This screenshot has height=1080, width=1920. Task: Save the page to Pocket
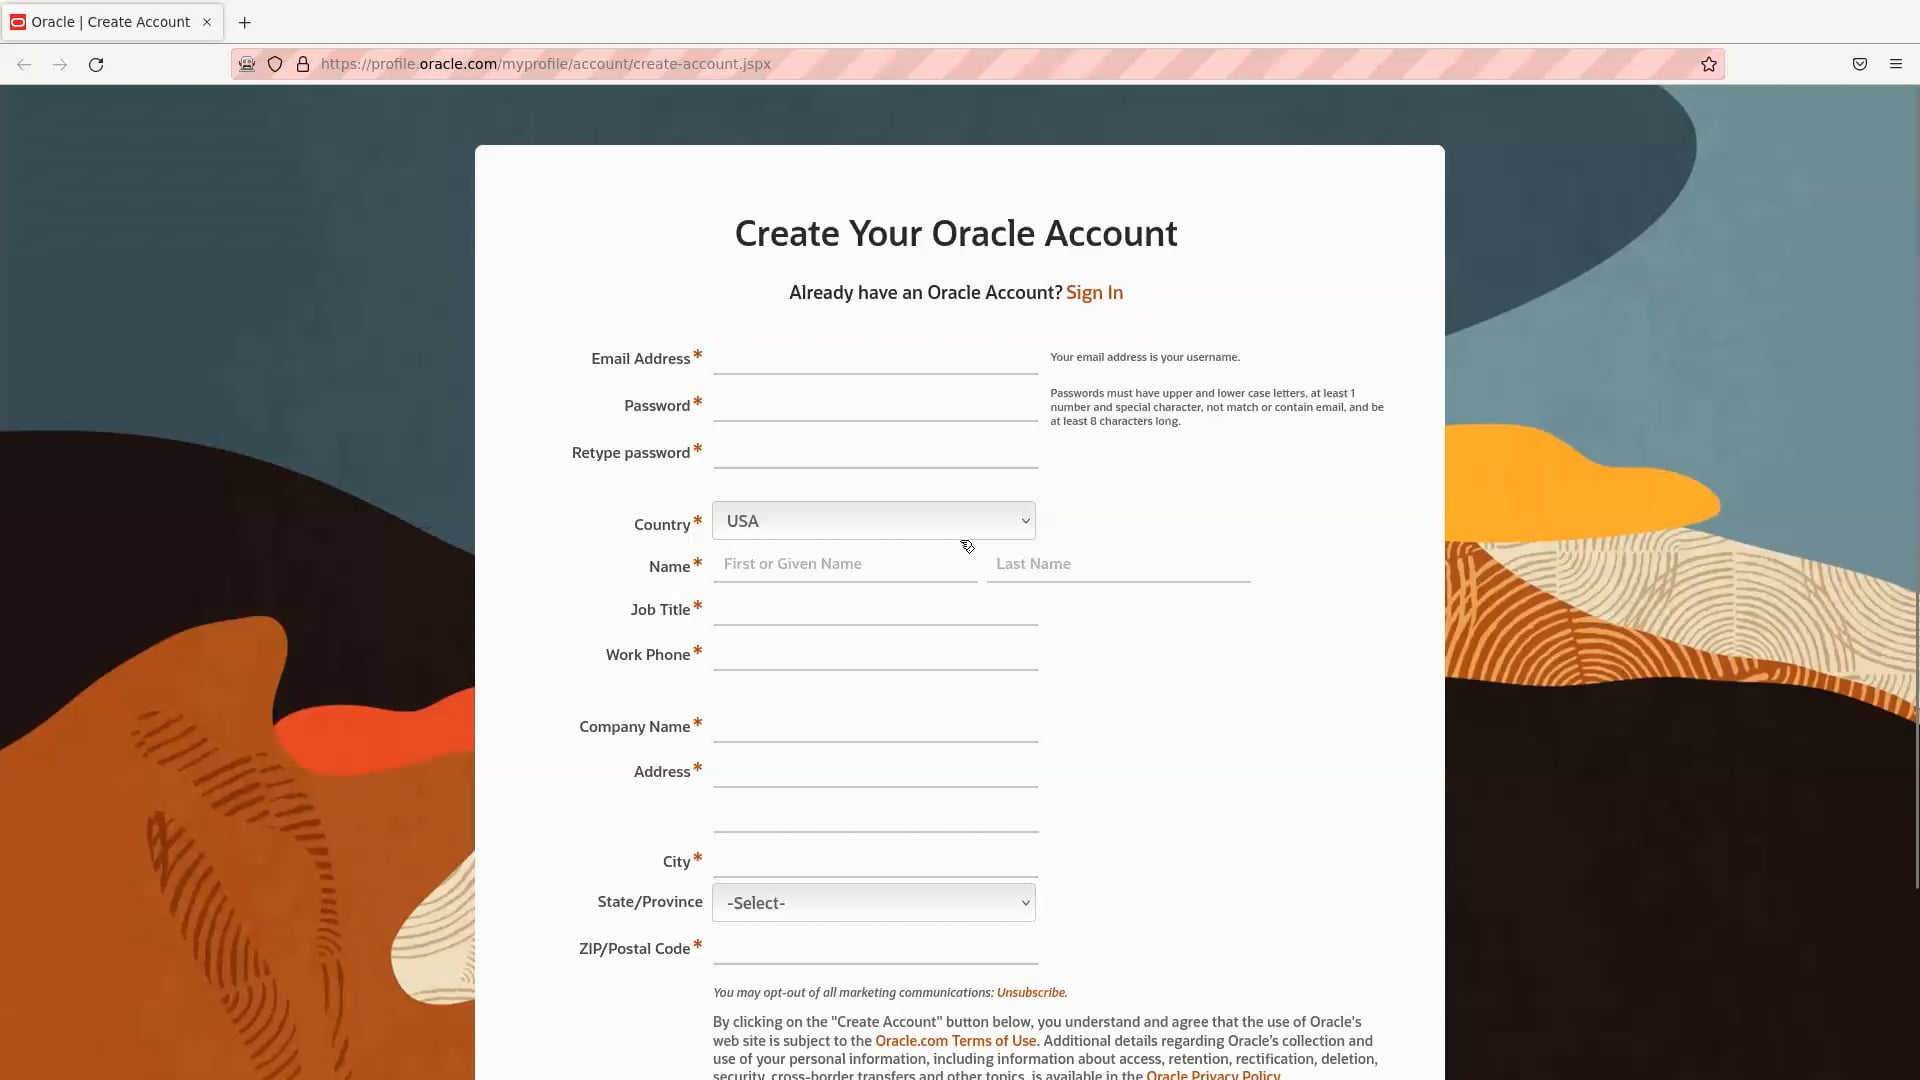tap(1860, 63)
